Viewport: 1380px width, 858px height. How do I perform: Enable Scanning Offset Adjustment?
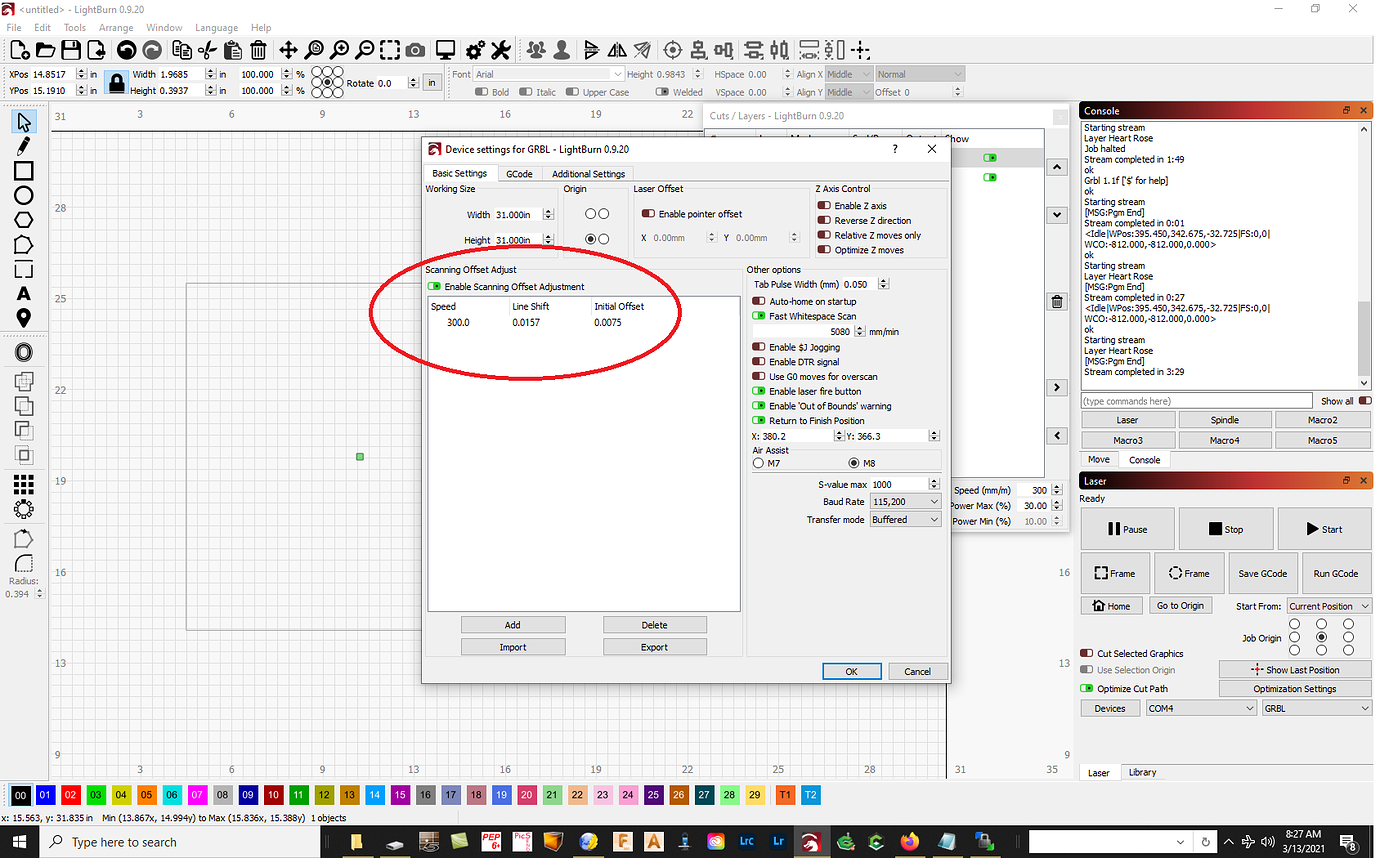432,285
